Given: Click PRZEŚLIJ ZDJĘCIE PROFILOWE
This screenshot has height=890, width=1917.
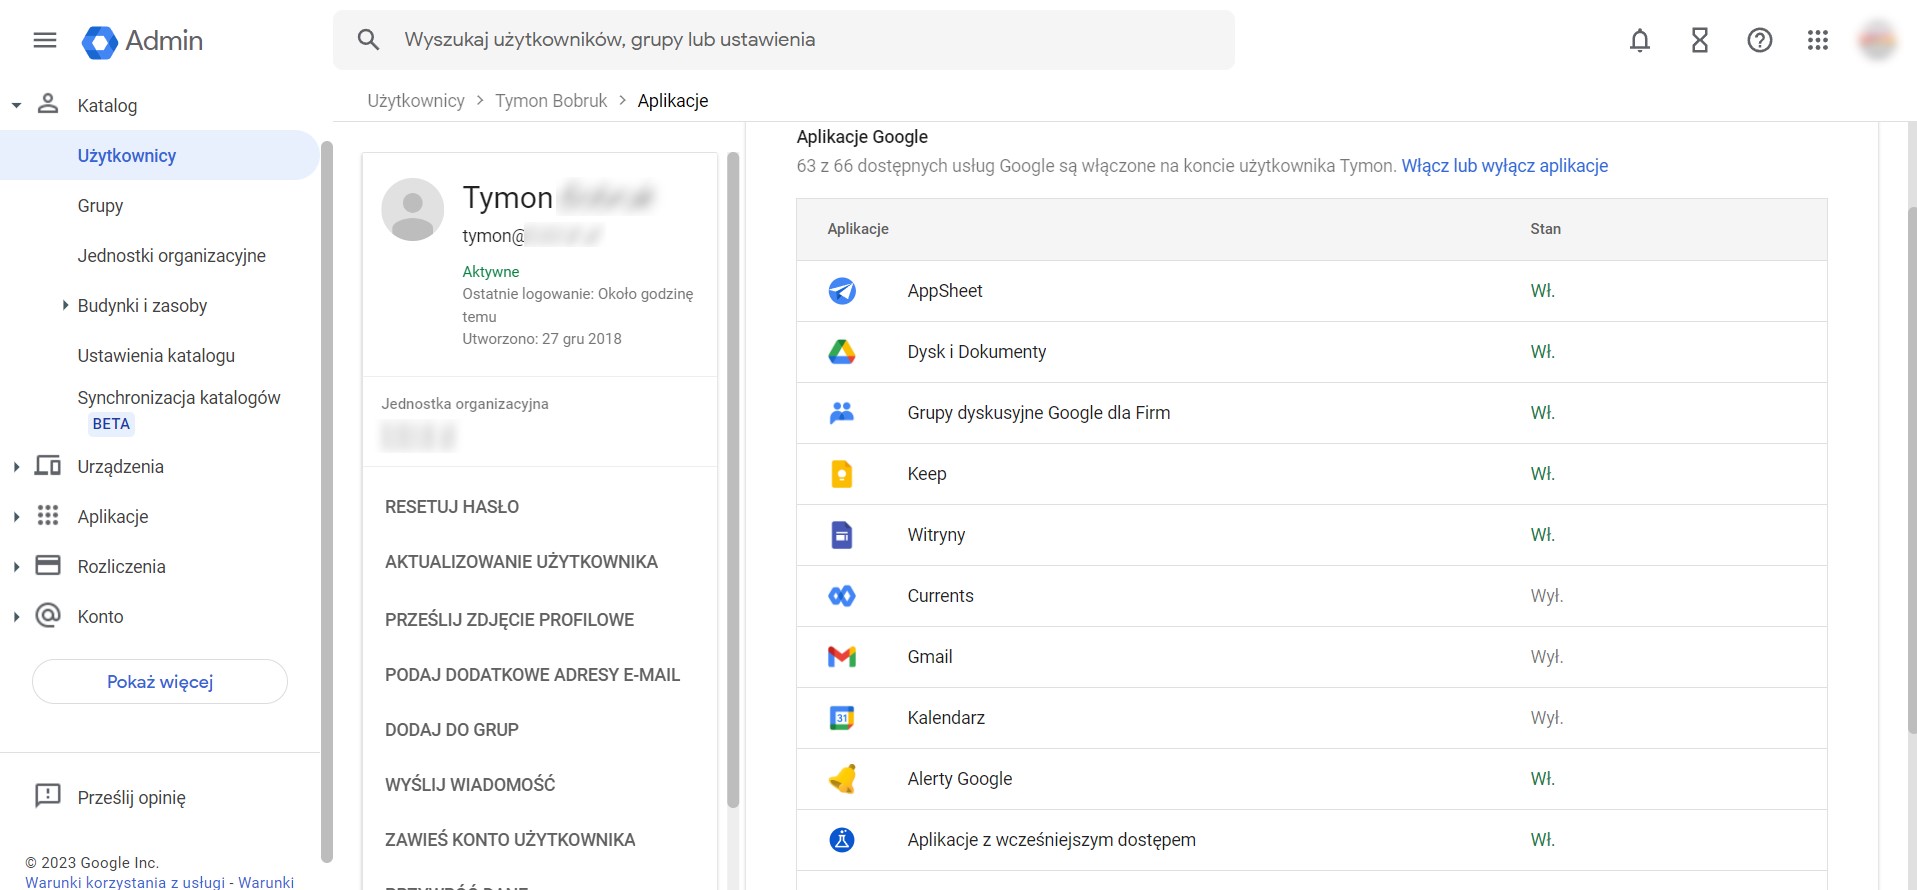Looking at the screenshot, I should tap(509, 620).
